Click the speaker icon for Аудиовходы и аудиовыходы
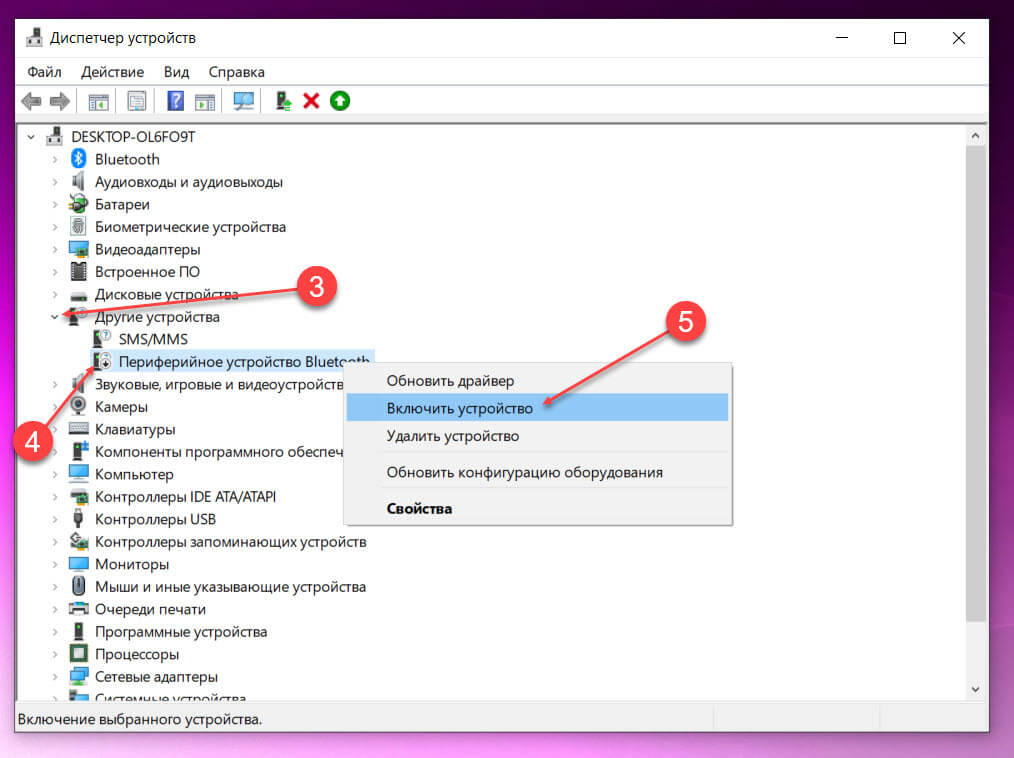 tap(78, 181)
